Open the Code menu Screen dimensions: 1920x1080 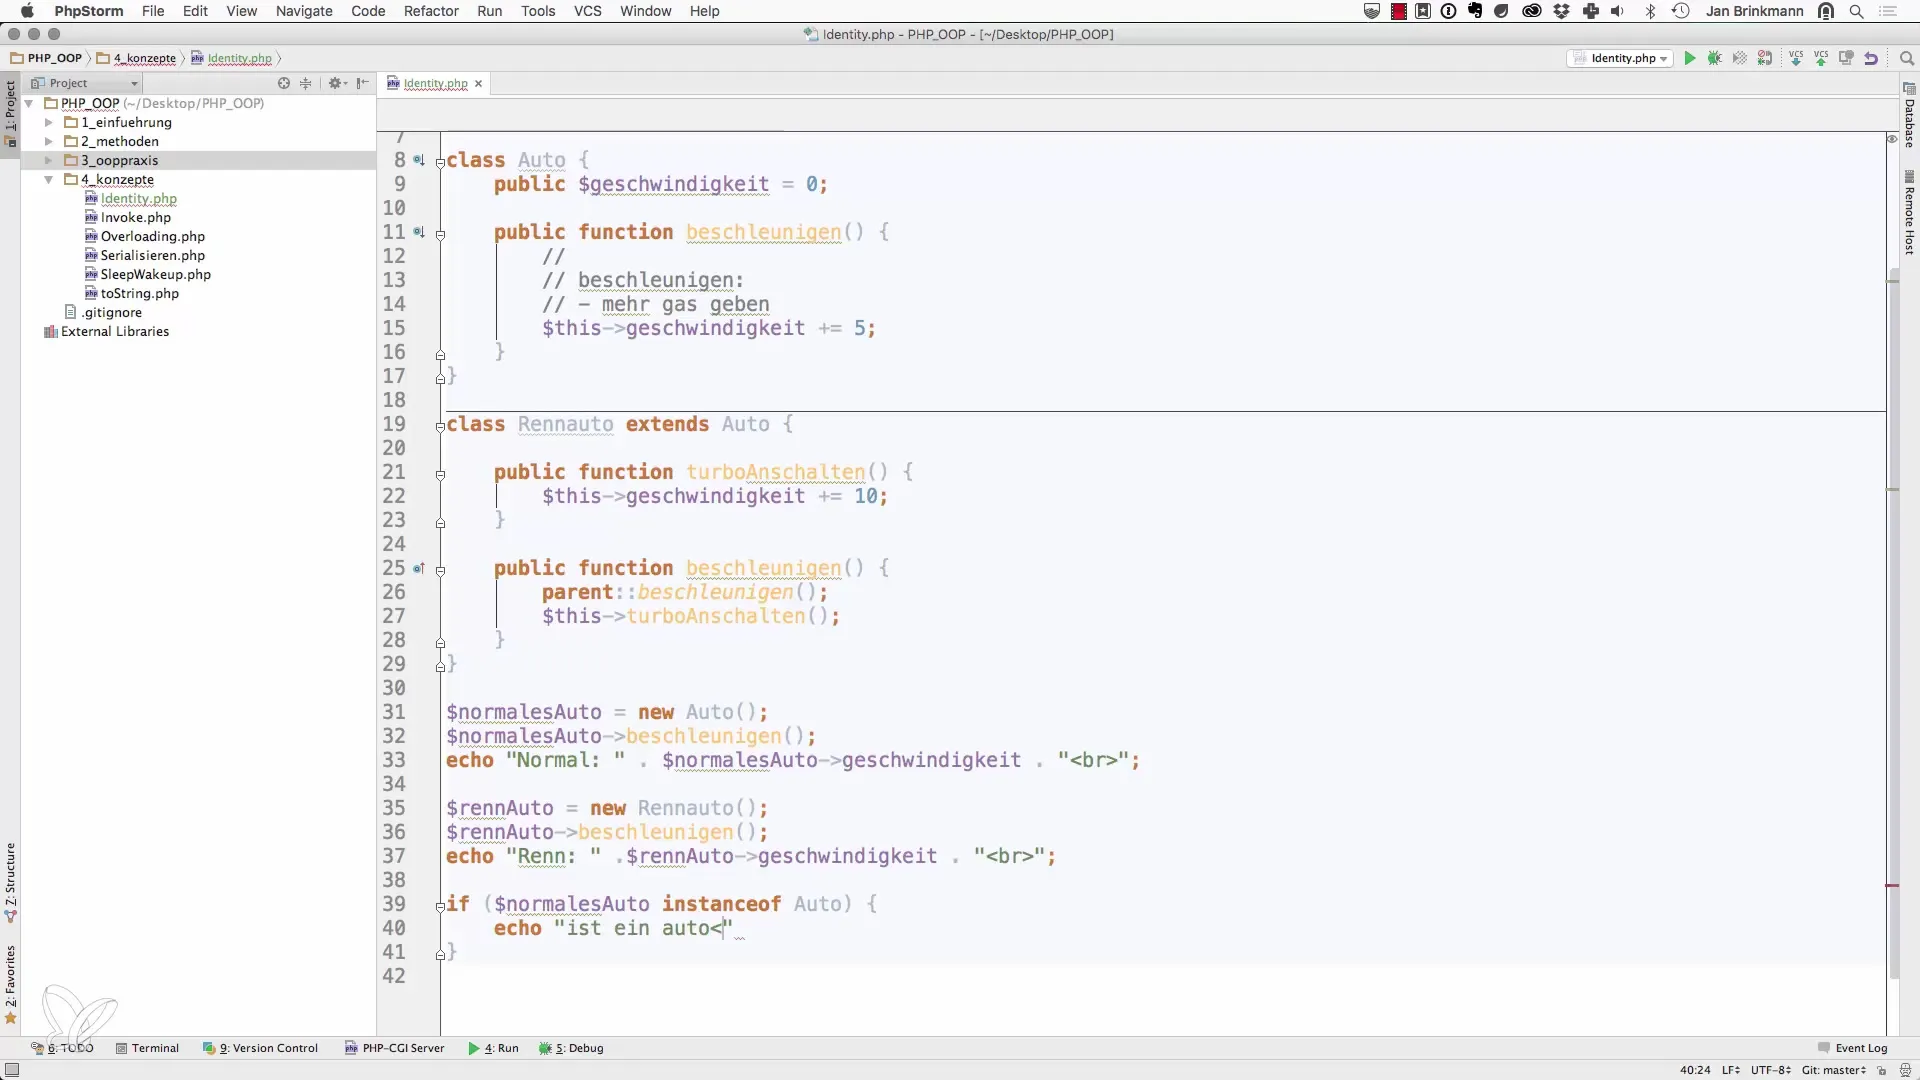coord(368,11)
